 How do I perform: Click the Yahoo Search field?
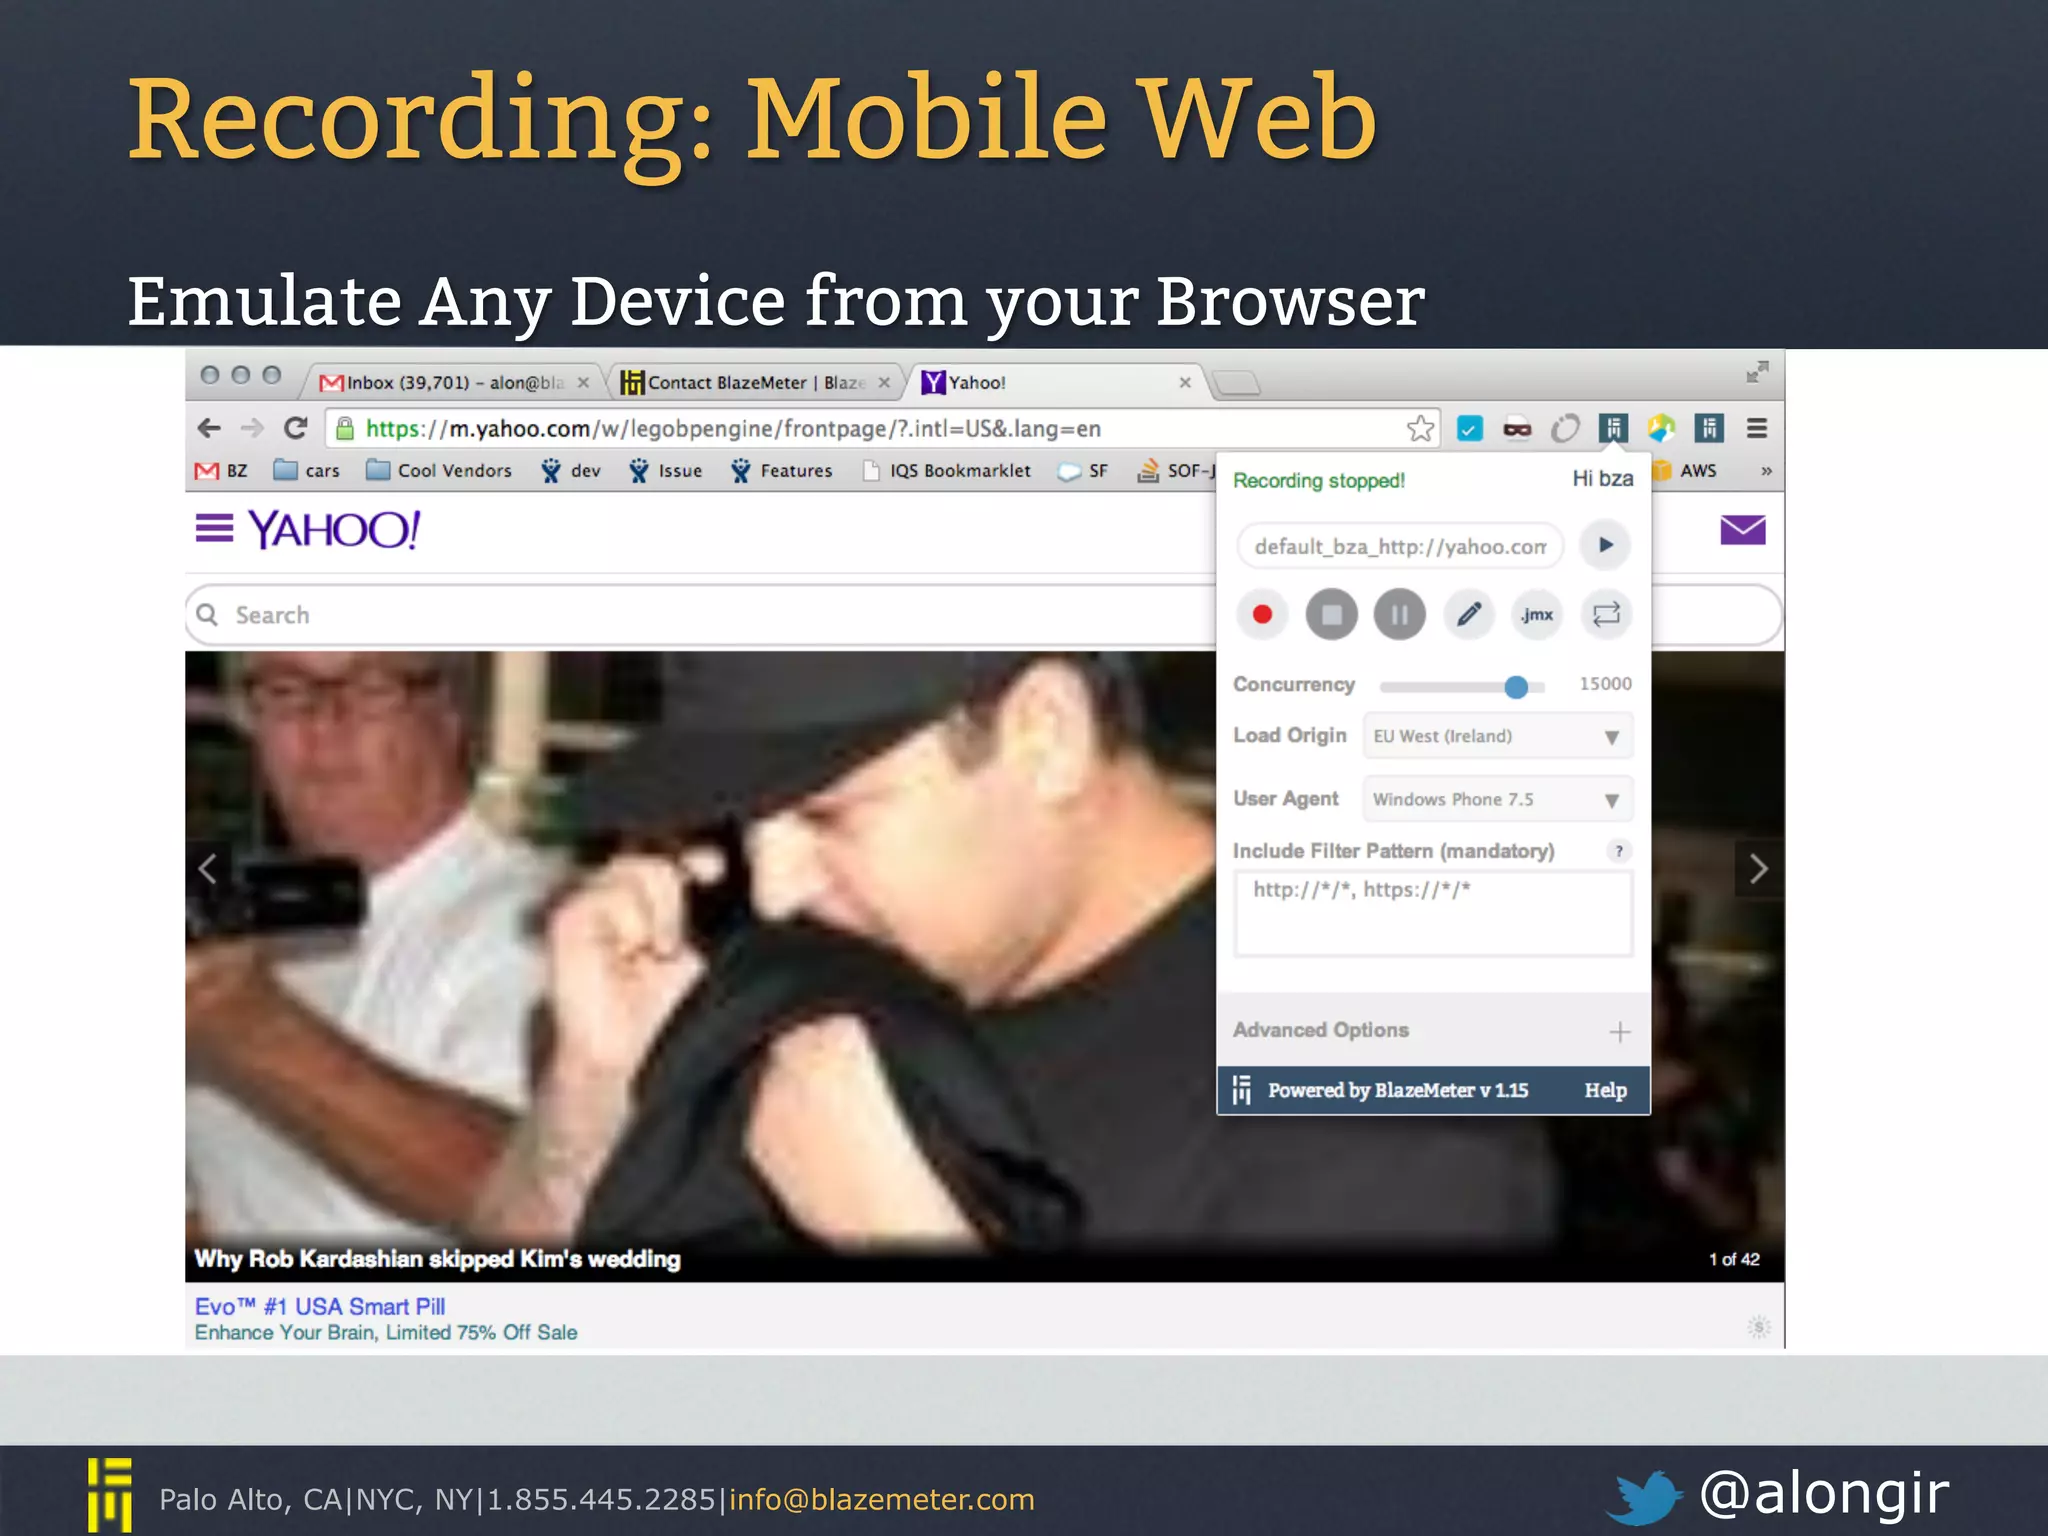[700, 615]
